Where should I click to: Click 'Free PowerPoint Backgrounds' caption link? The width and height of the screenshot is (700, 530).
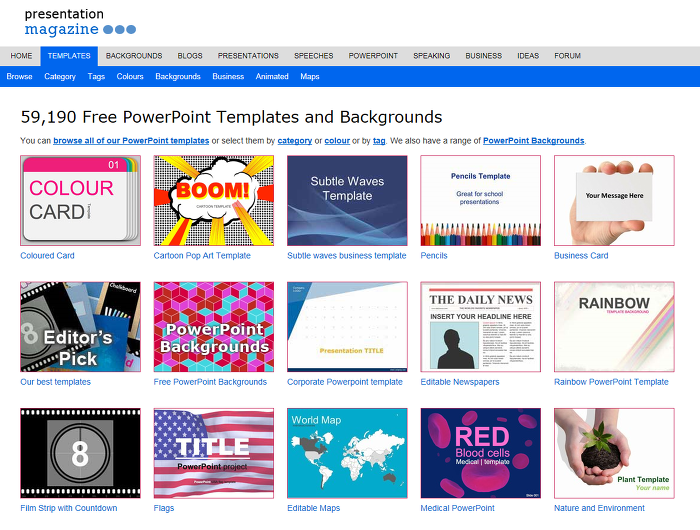point(210,382)
